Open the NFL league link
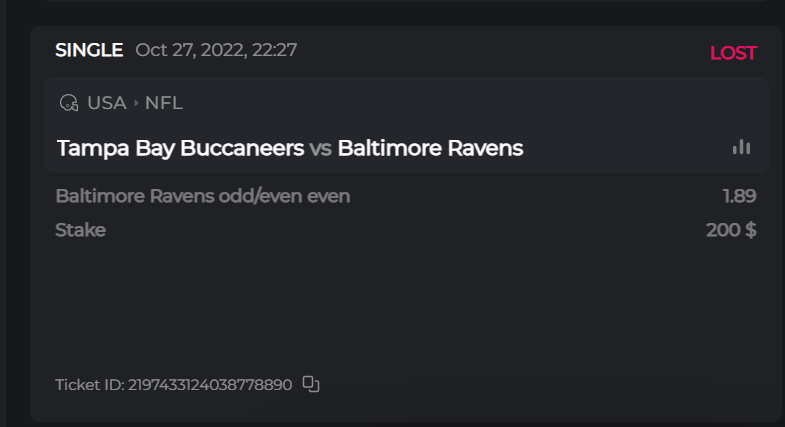The image size is (785, 427). click(164, 103)
